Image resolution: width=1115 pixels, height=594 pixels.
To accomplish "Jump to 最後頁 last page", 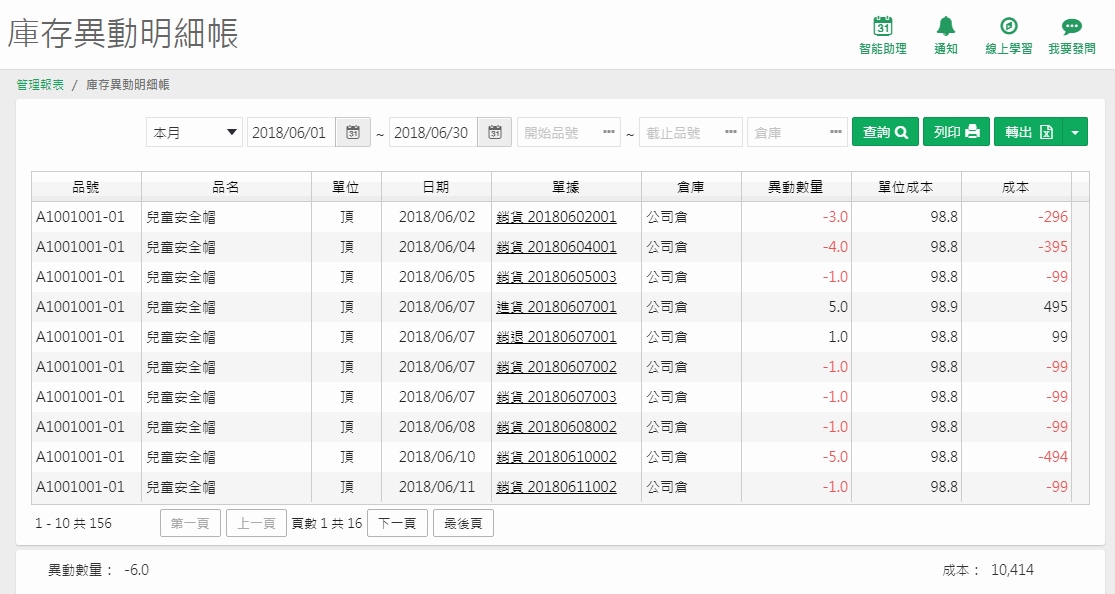I will [x=463, y=524].
